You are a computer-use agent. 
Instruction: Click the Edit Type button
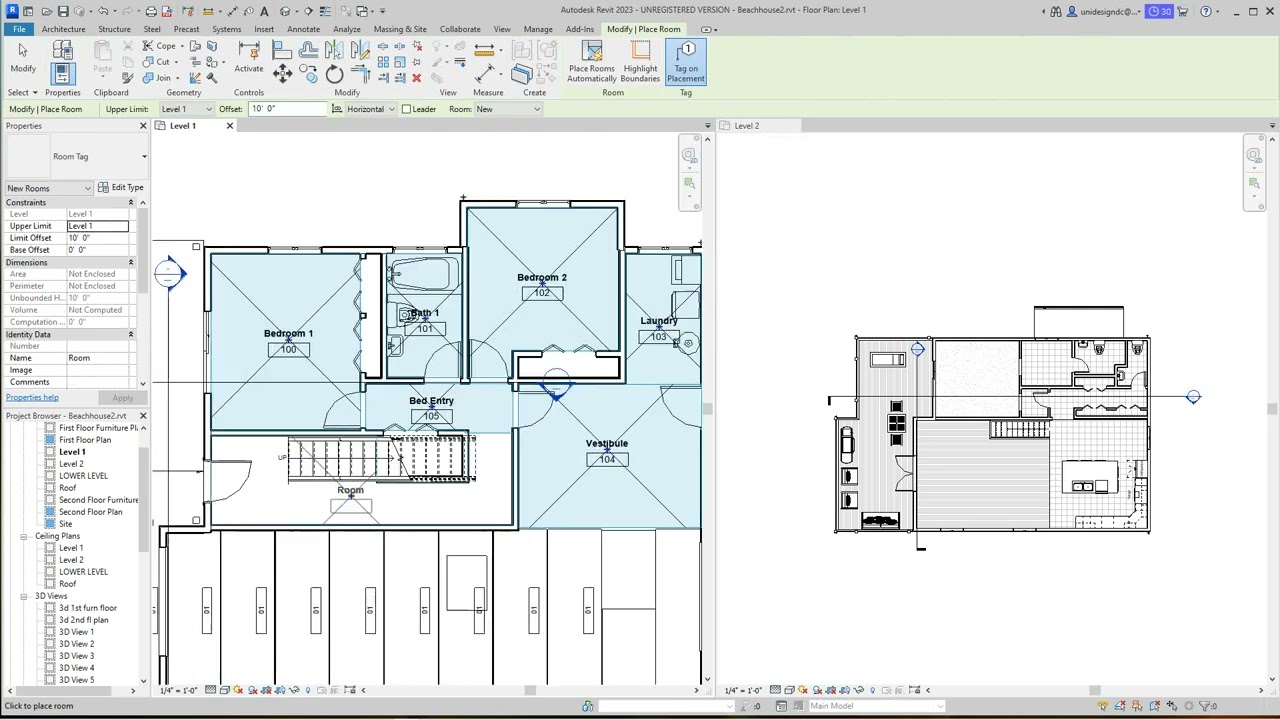point(121,188)
